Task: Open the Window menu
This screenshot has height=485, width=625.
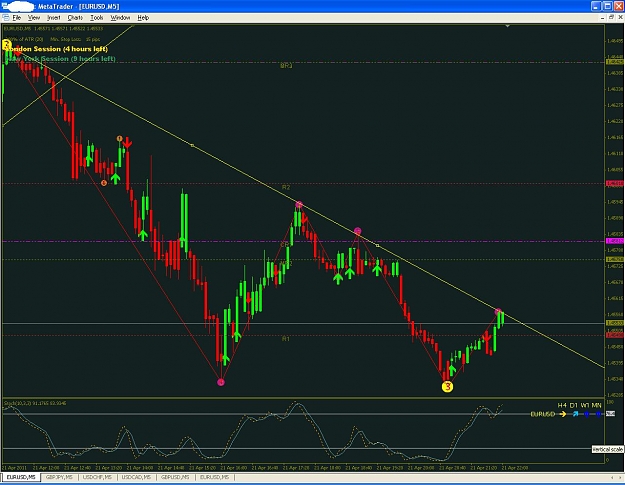Action: [120, 18]
